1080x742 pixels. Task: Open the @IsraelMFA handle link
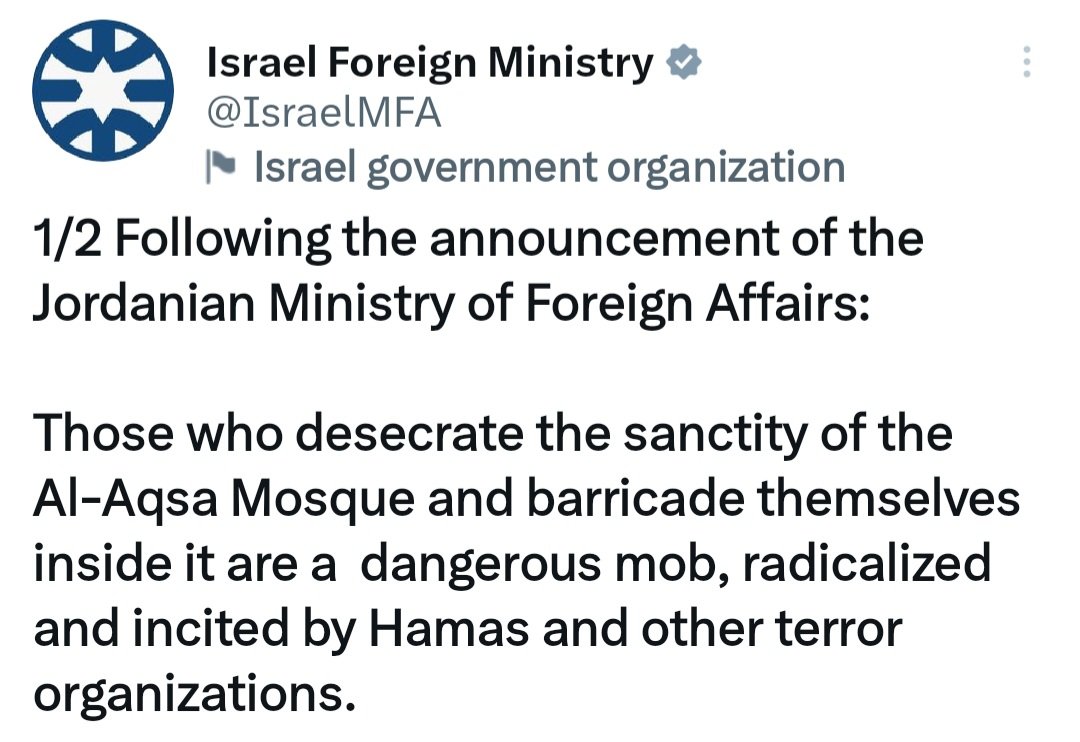(323, 114)
